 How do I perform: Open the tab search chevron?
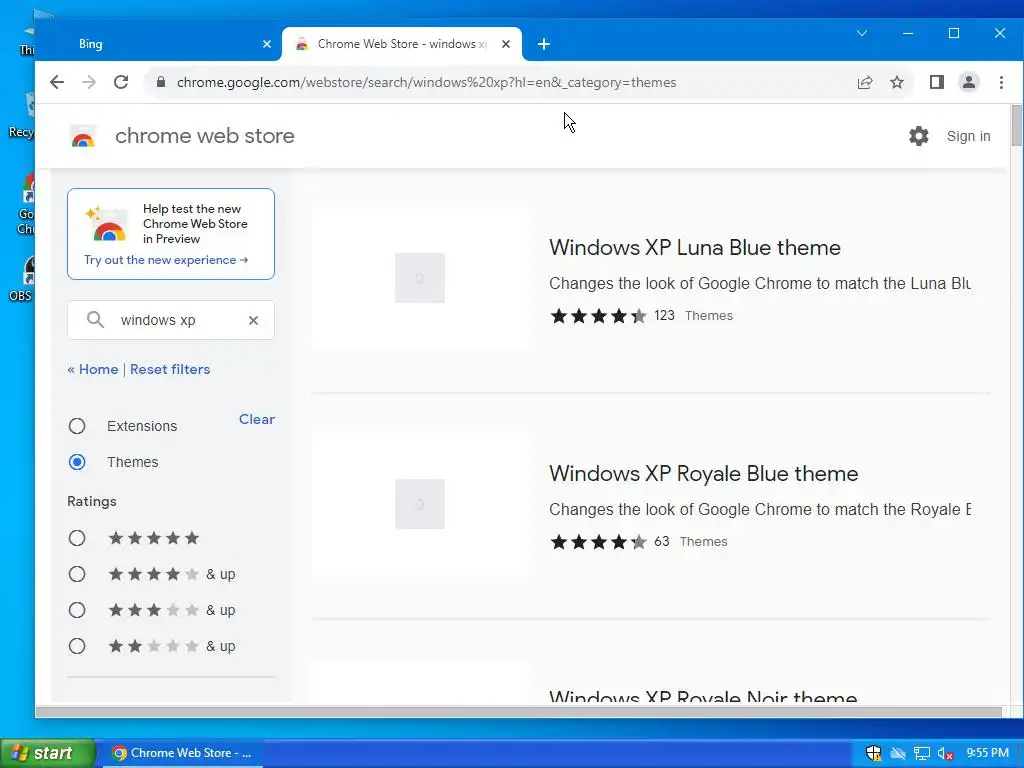point(862,33)
